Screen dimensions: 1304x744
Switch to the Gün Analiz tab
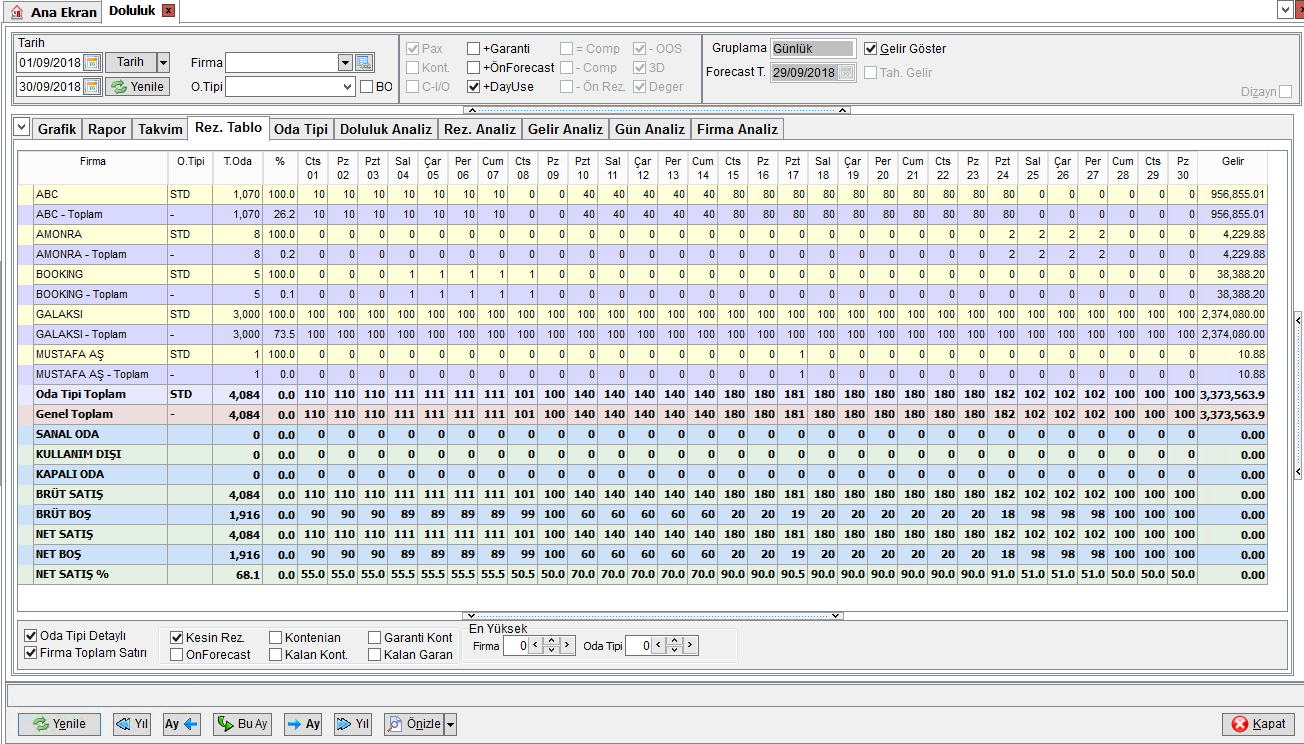(650, 129)
